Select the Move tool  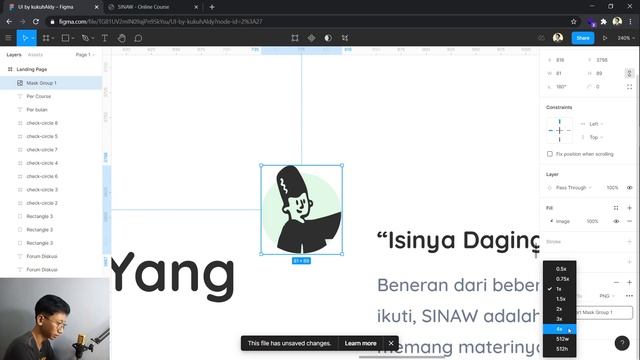tap(24, 38)
